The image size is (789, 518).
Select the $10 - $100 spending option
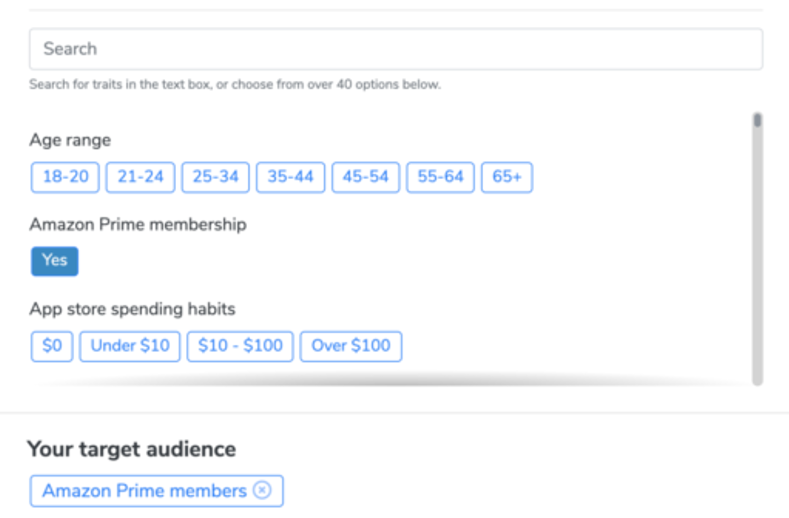pos(240,346)
